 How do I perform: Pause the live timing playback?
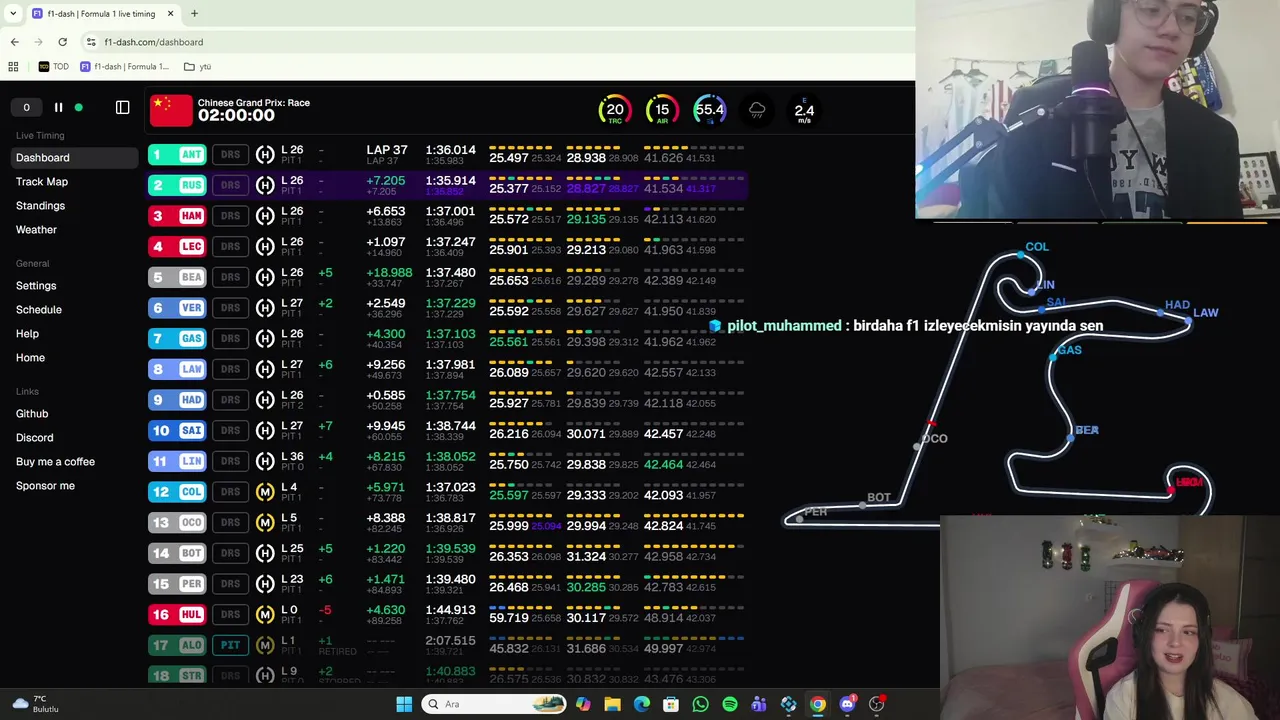click(58, 107)
